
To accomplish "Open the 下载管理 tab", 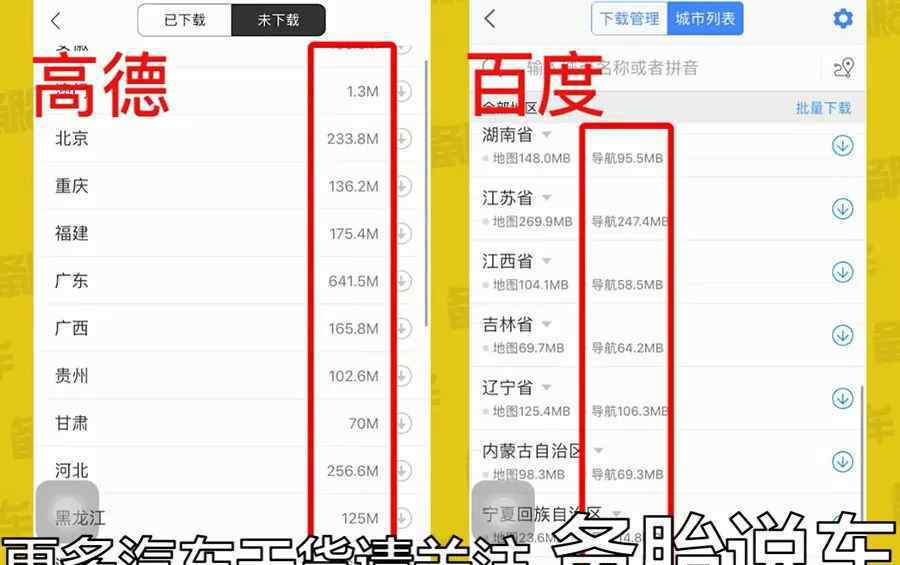I will 630,19.
